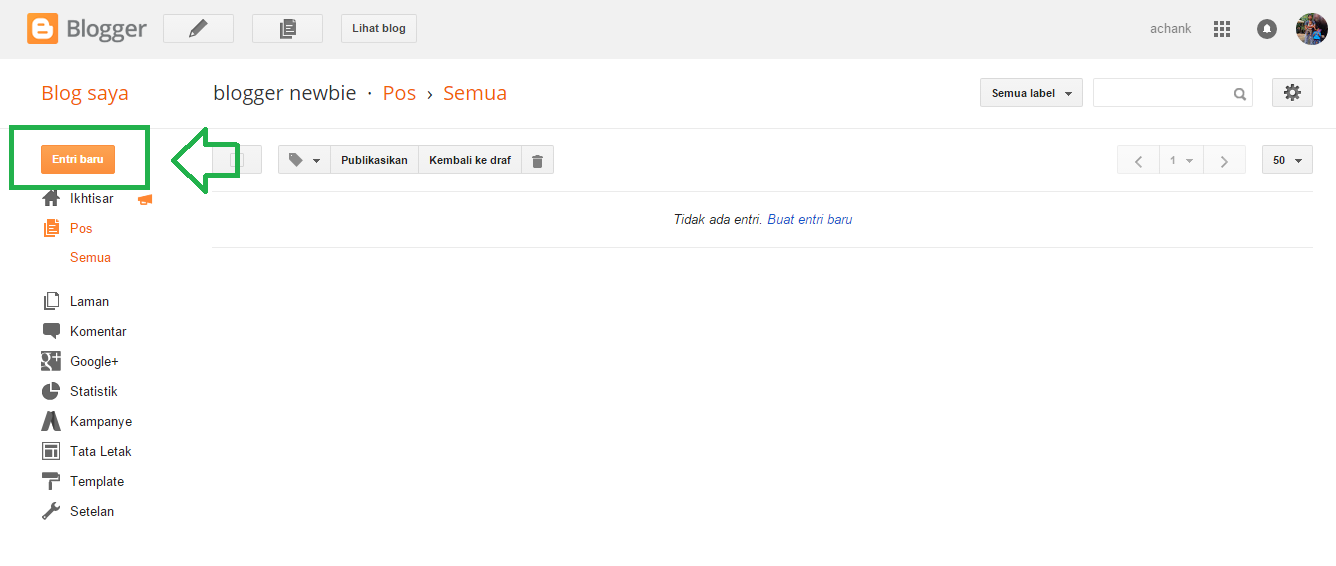The height and width of the screenshot is (566, 1336).
Task: Open the page number dropdown
Action: pos(1181,160)
